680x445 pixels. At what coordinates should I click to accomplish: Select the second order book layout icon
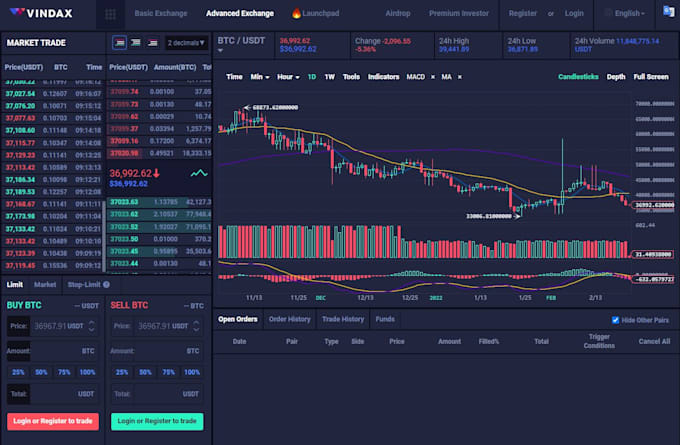click(136, 43)
